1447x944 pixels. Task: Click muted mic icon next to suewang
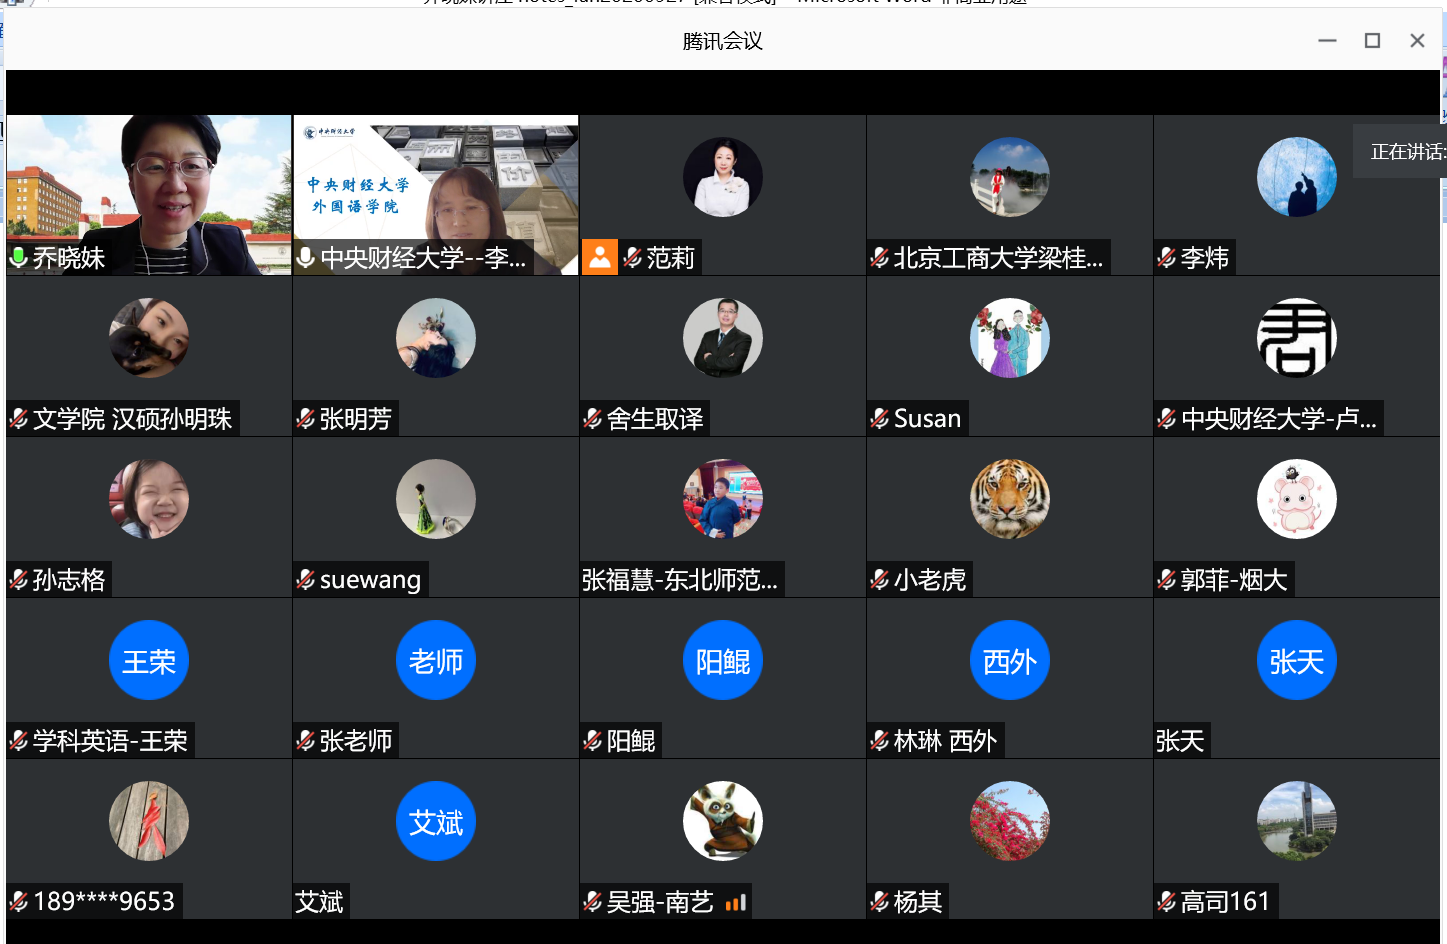pos(305,580)
